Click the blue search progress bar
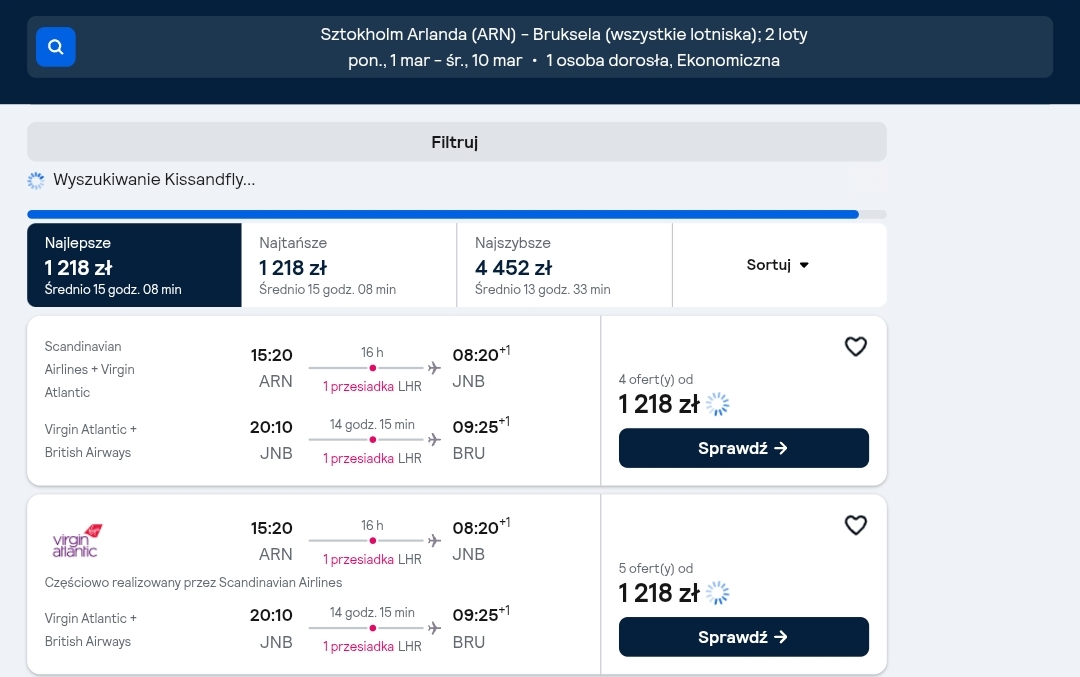Screen dimensions: 1080x677 click(443, 214)
